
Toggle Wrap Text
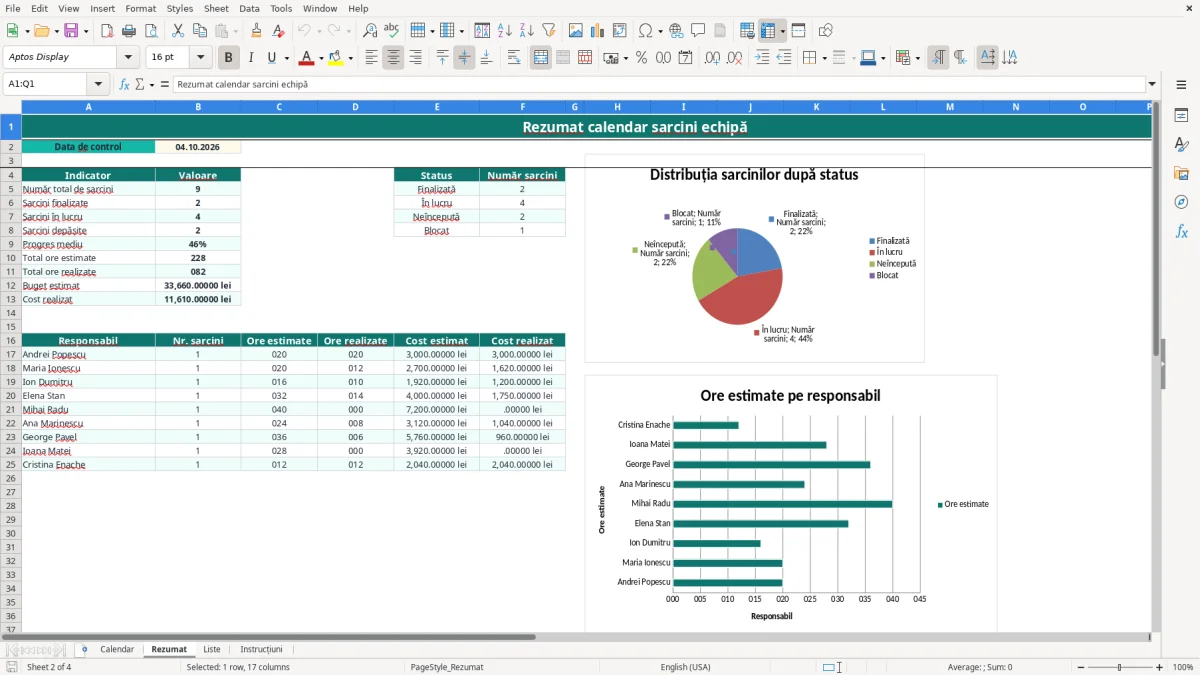click(514, 58)
